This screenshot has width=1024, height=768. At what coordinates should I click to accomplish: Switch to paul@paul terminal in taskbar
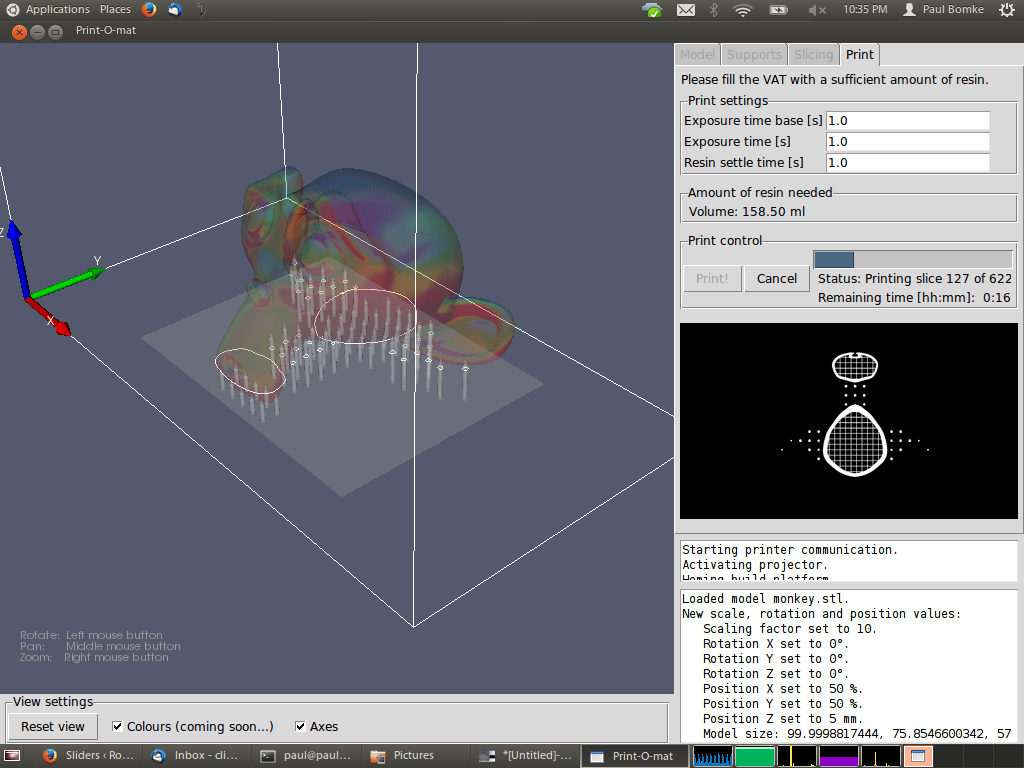[x=307, y=756]
